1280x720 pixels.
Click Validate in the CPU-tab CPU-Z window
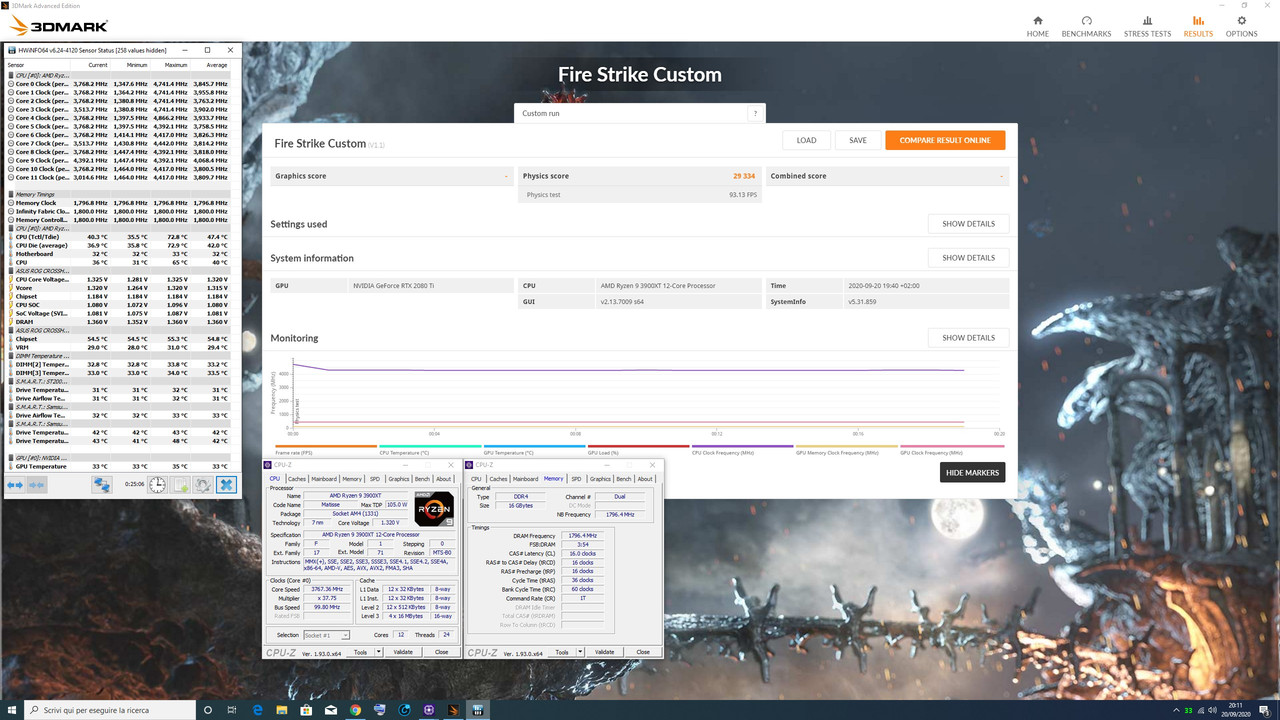click(403, 652)
